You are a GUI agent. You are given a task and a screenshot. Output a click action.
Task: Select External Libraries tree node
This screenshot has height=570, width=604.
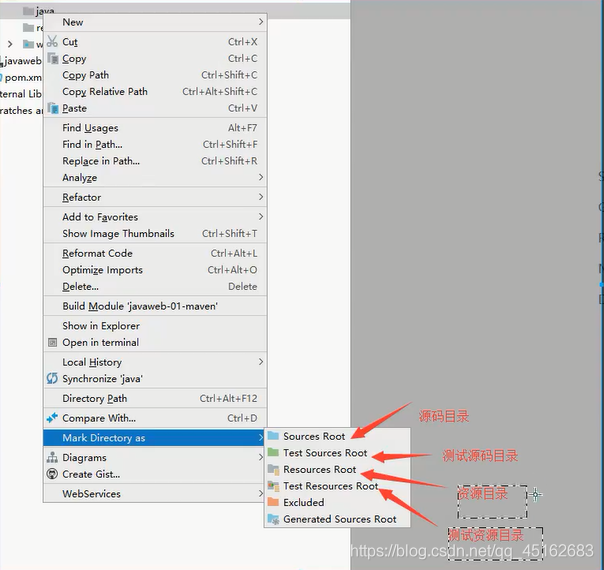(x=21, y=94)
